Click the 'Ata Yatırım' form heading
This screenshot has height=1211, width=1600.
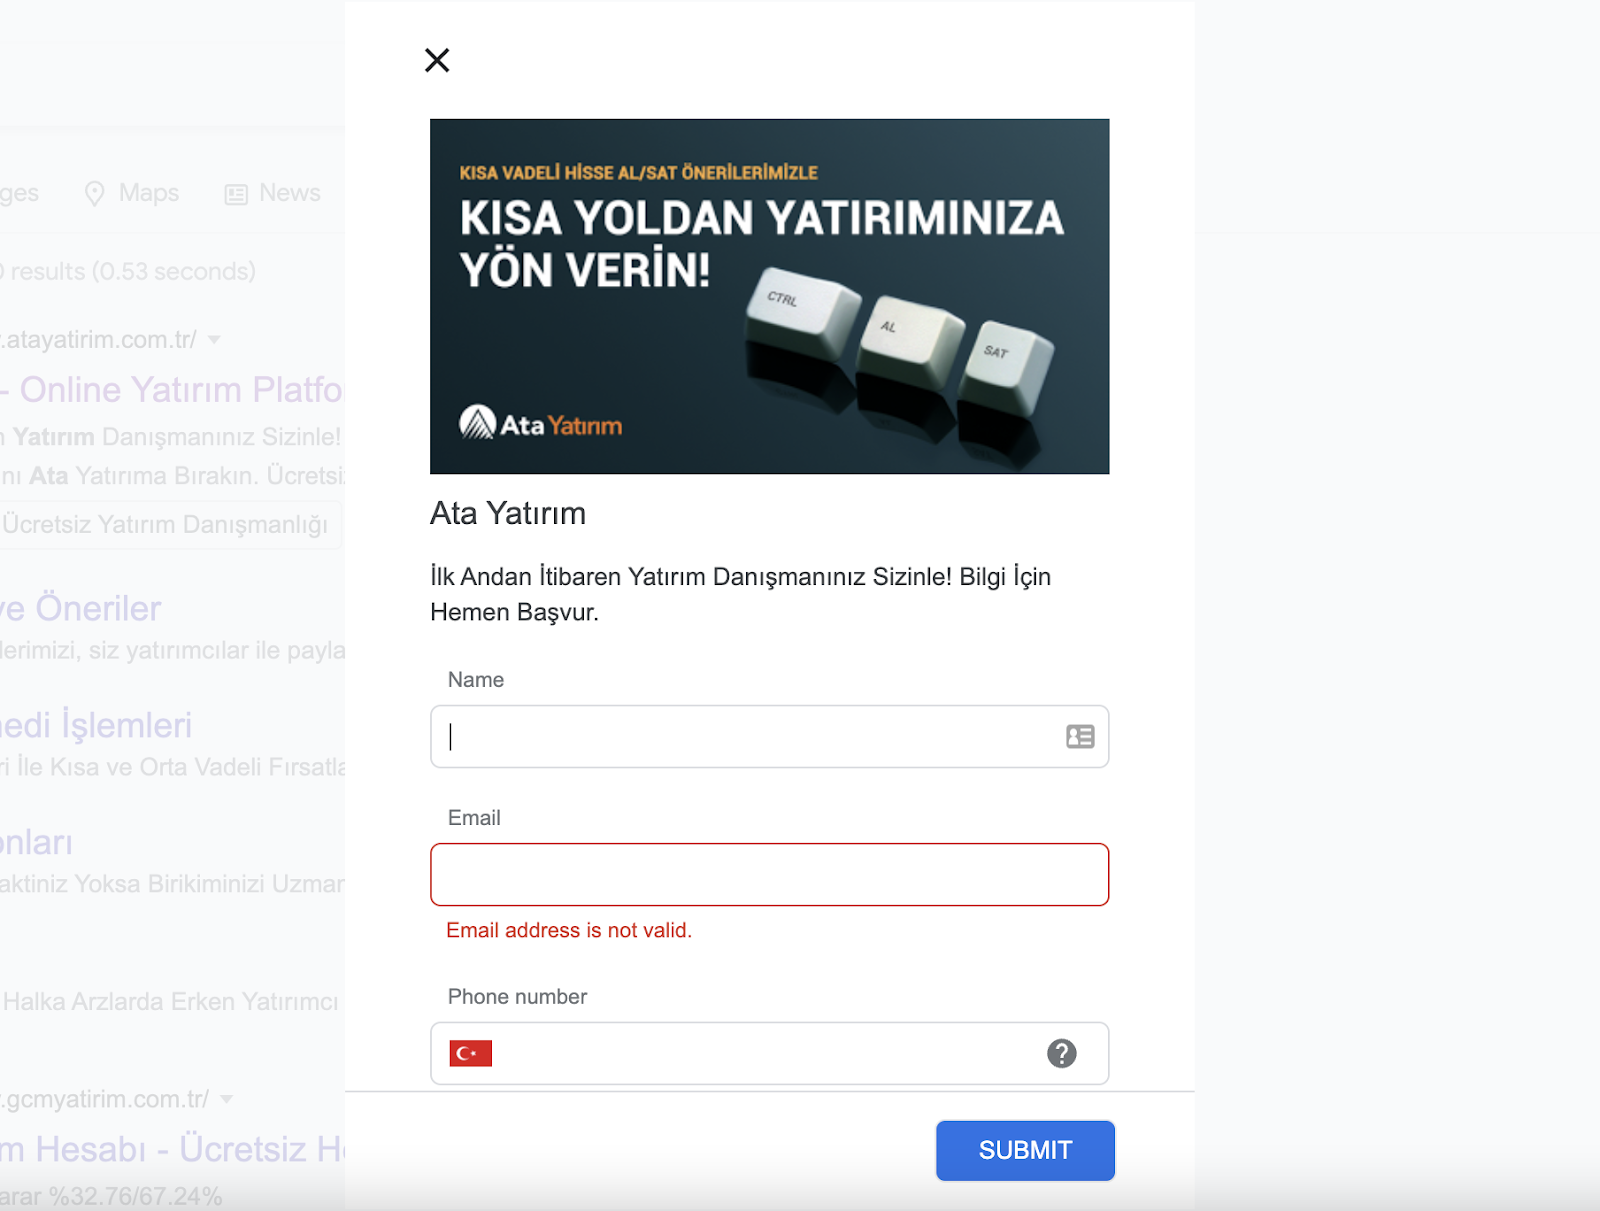pos(508,513)
